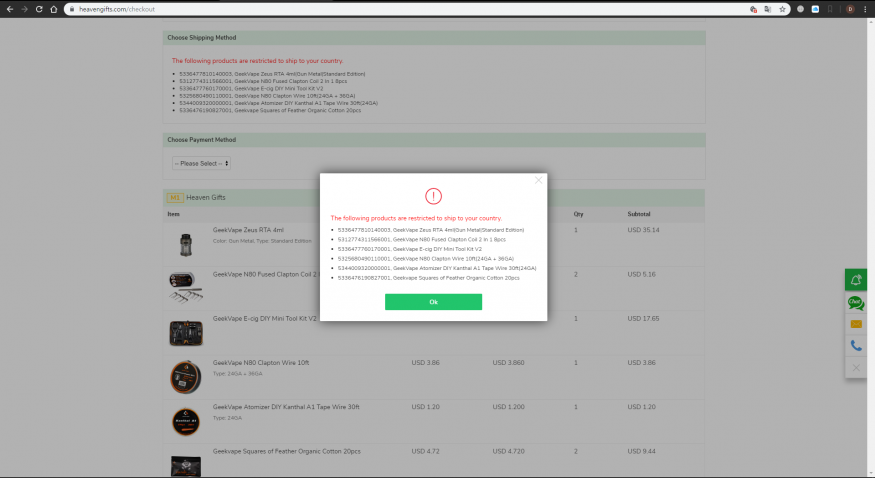Open E-cig DIY Mini Tool Kit thumbnail
Viewport: 875px width, 478px height.
(186, 333)
